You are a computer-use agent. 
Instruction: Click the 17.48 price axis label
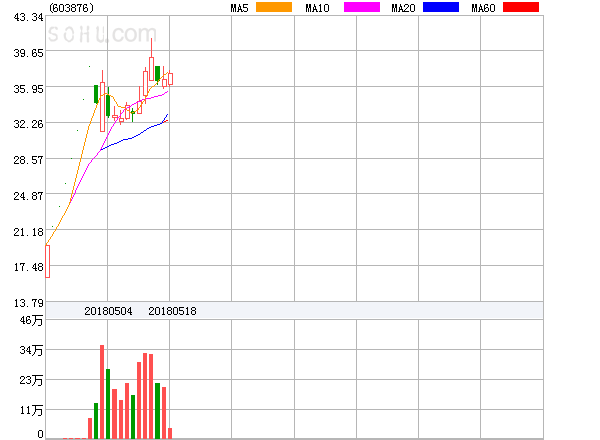[28, 267]
